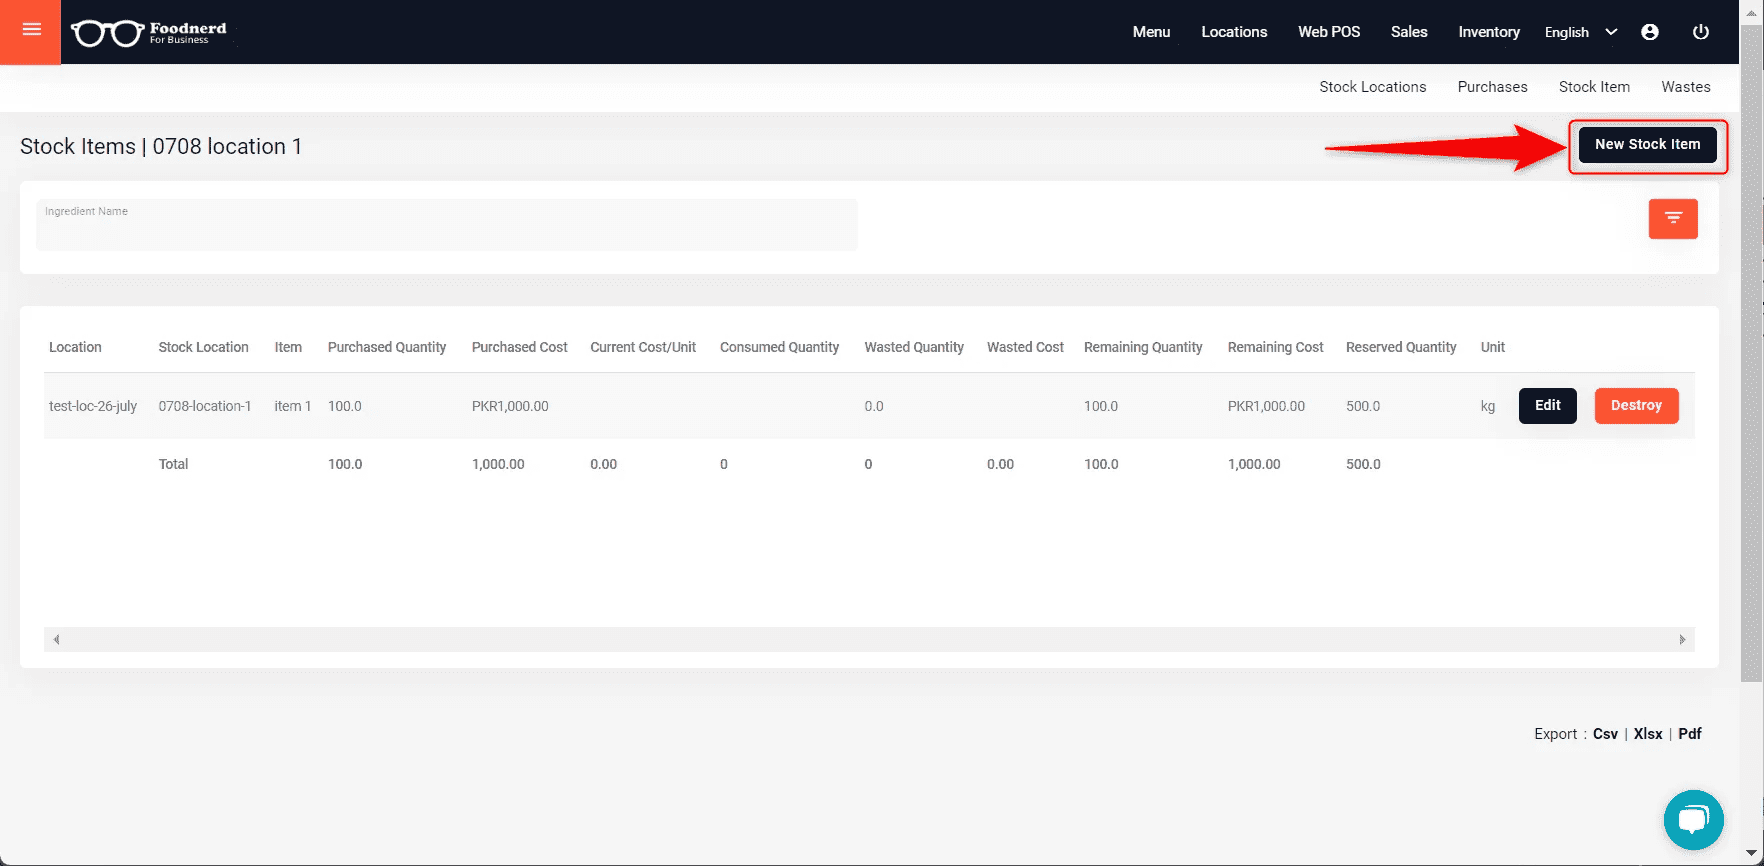
Task: Open the hamburger sidebar menu
Action: pyautogui.click(x=31, y=31)
